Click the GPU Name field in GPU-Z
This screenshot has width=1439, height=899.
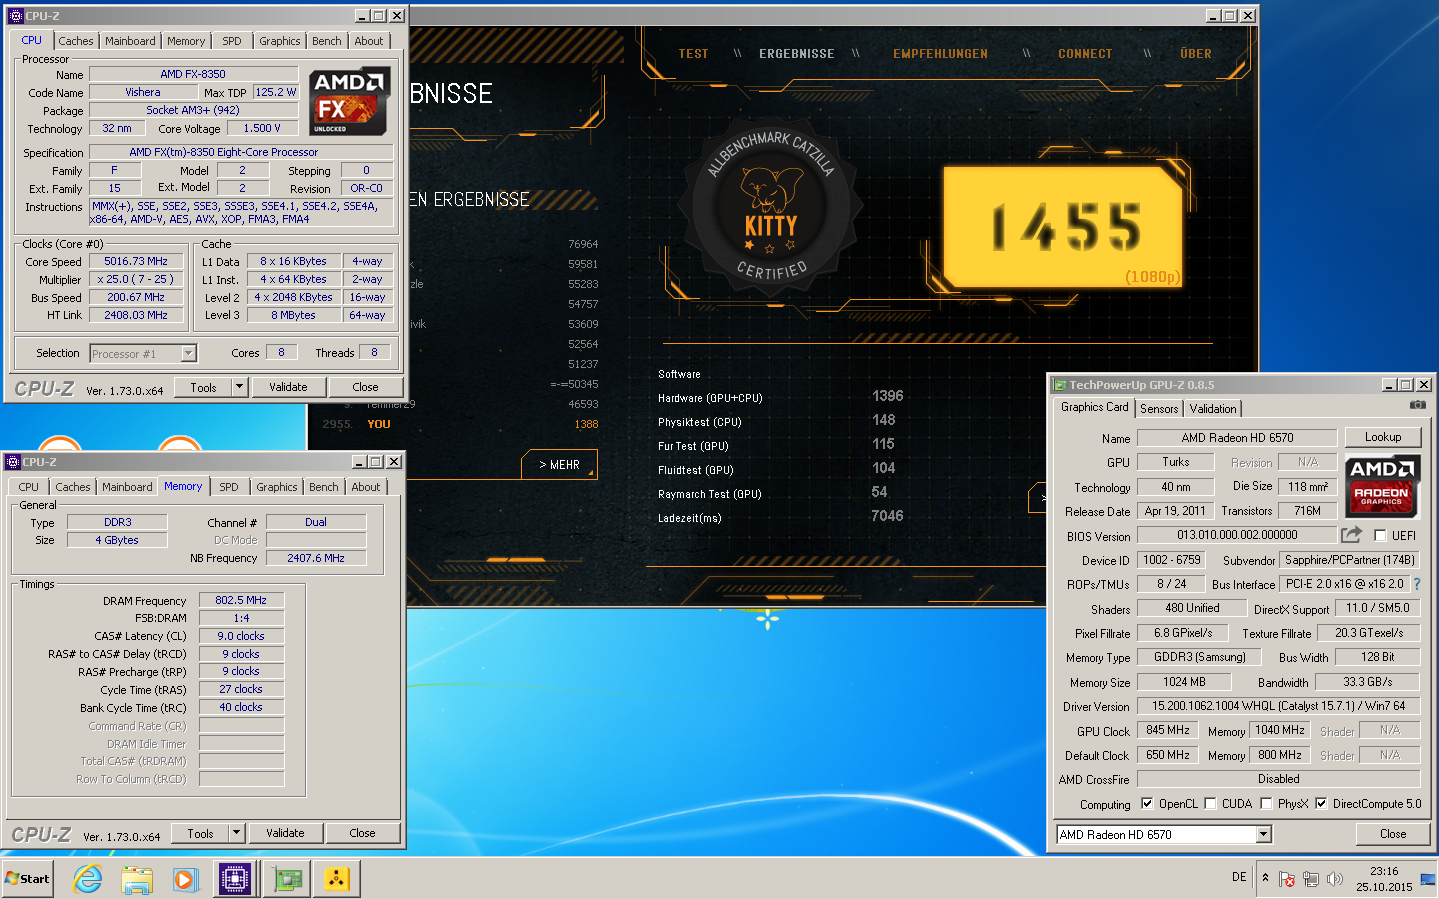point(1237,438)
